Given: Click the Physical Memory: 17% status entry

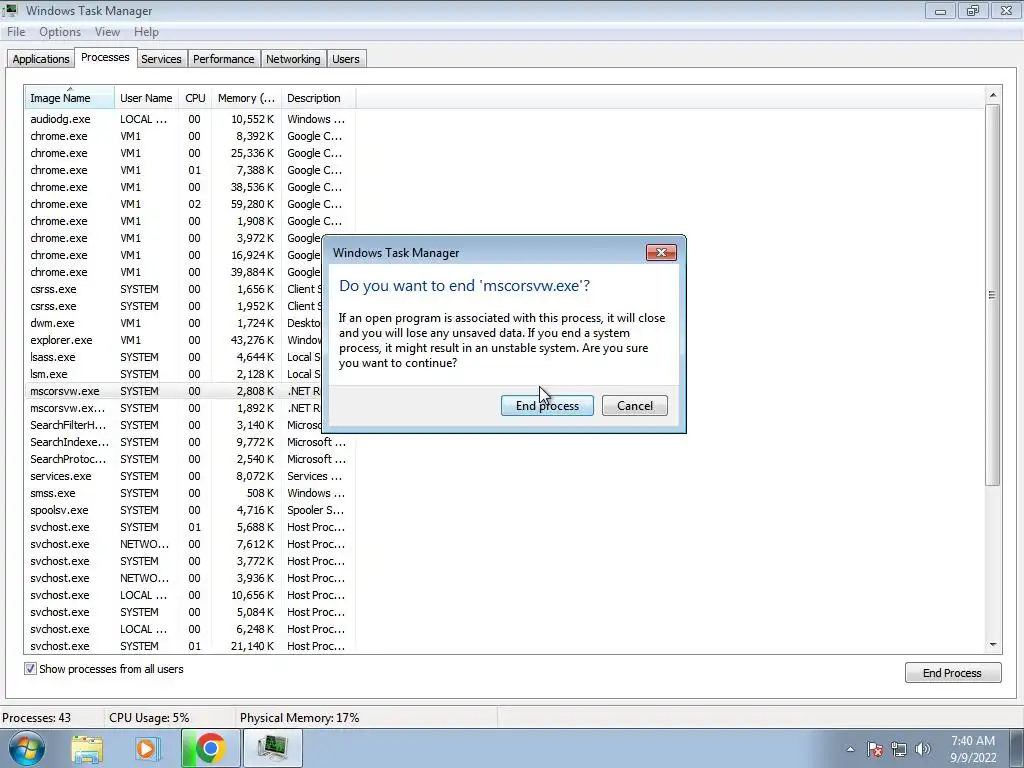Looking at the screenshot, I should point(300,718).
